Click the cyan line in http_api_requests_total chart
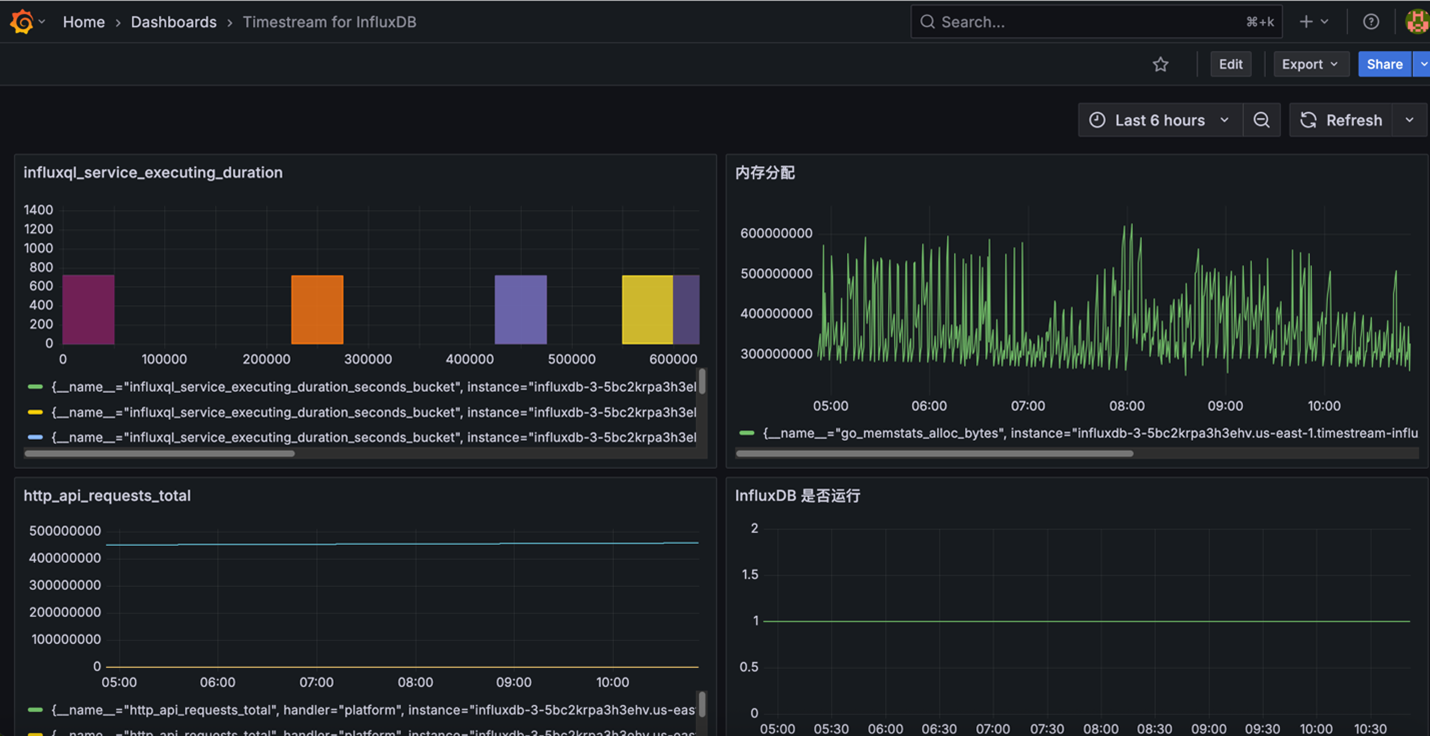The width and height of the screenshot is (1430, 736). click(402, 544)
